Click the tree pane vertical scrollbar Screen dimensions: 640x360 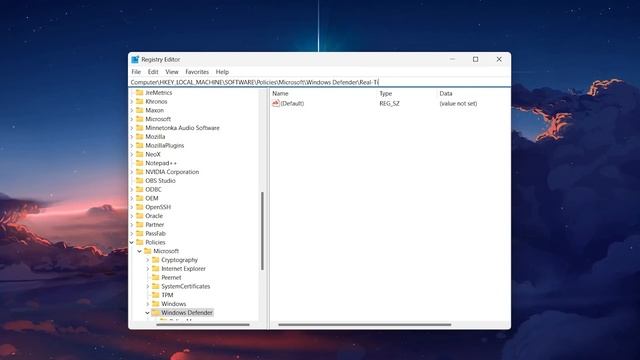pyautogui.click(x=262, y=231)
